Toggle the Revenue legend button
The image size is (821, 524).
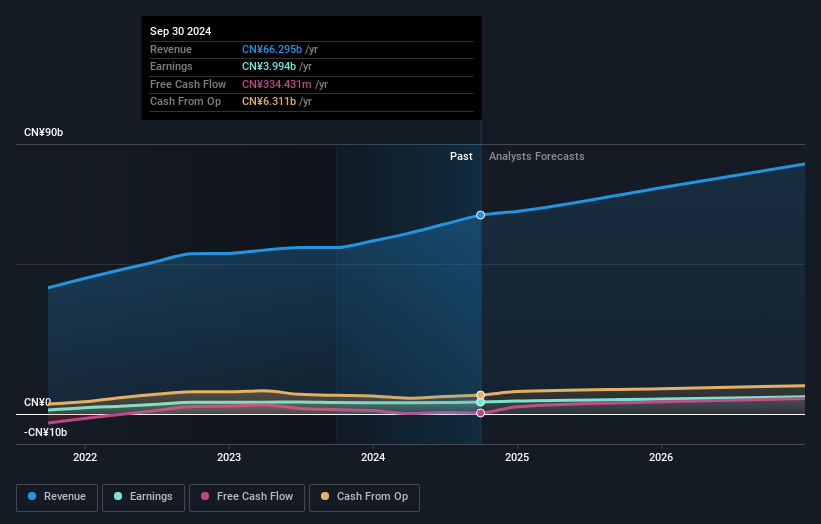(57, 497)
